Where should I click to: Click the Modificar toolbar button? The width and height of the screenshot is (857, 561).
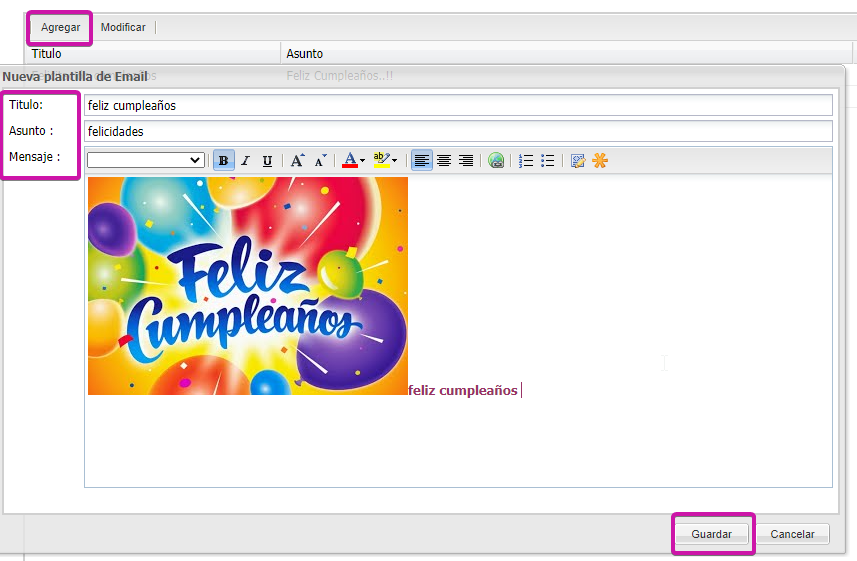123,27
